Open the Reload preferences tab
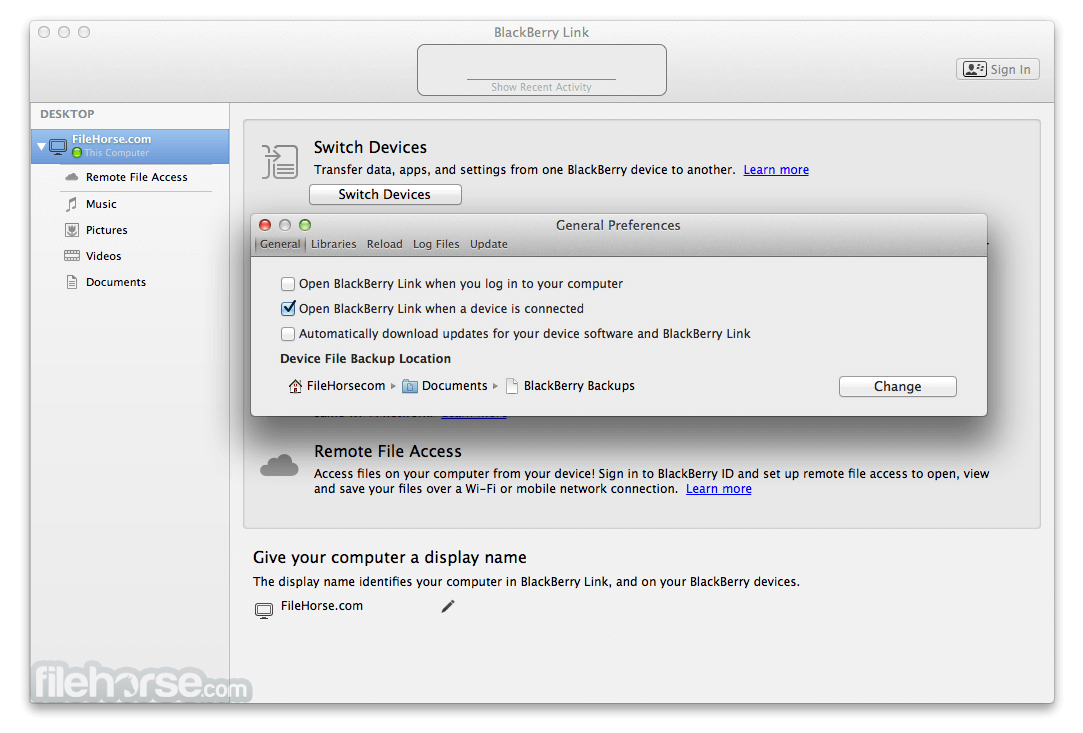 (x=385, y=244)
